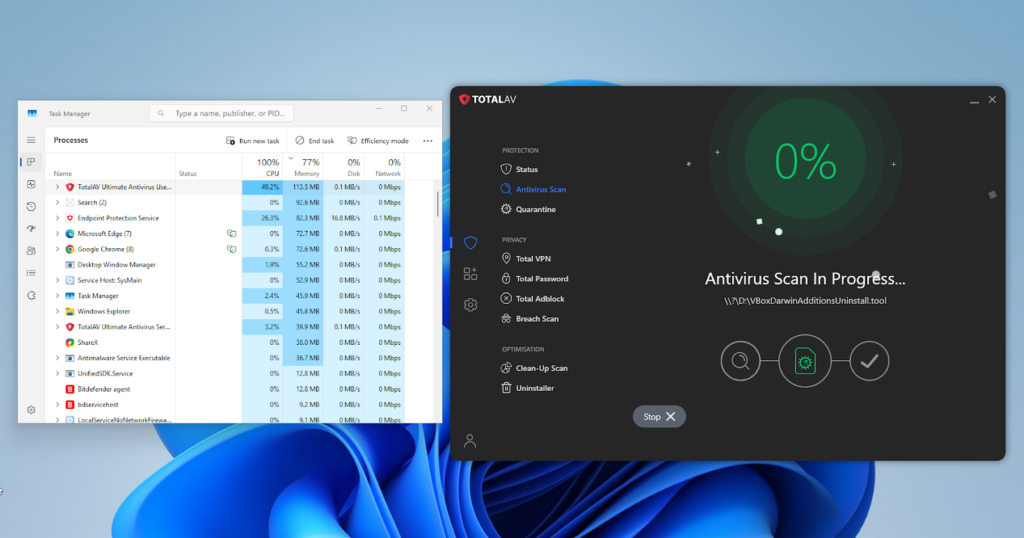Open the TotalAV account profile icon
Screen dimensions: 1024x538
470,441
